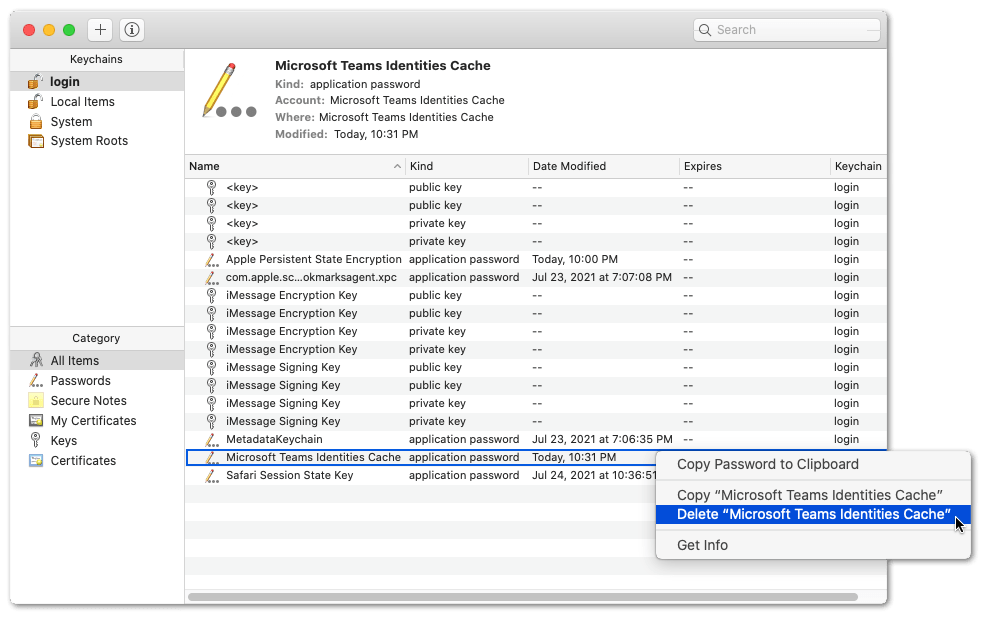Sort by Kind column header
Image resolution: width=983 pixels, height=620 pixels.
click(x=466, y=166)
